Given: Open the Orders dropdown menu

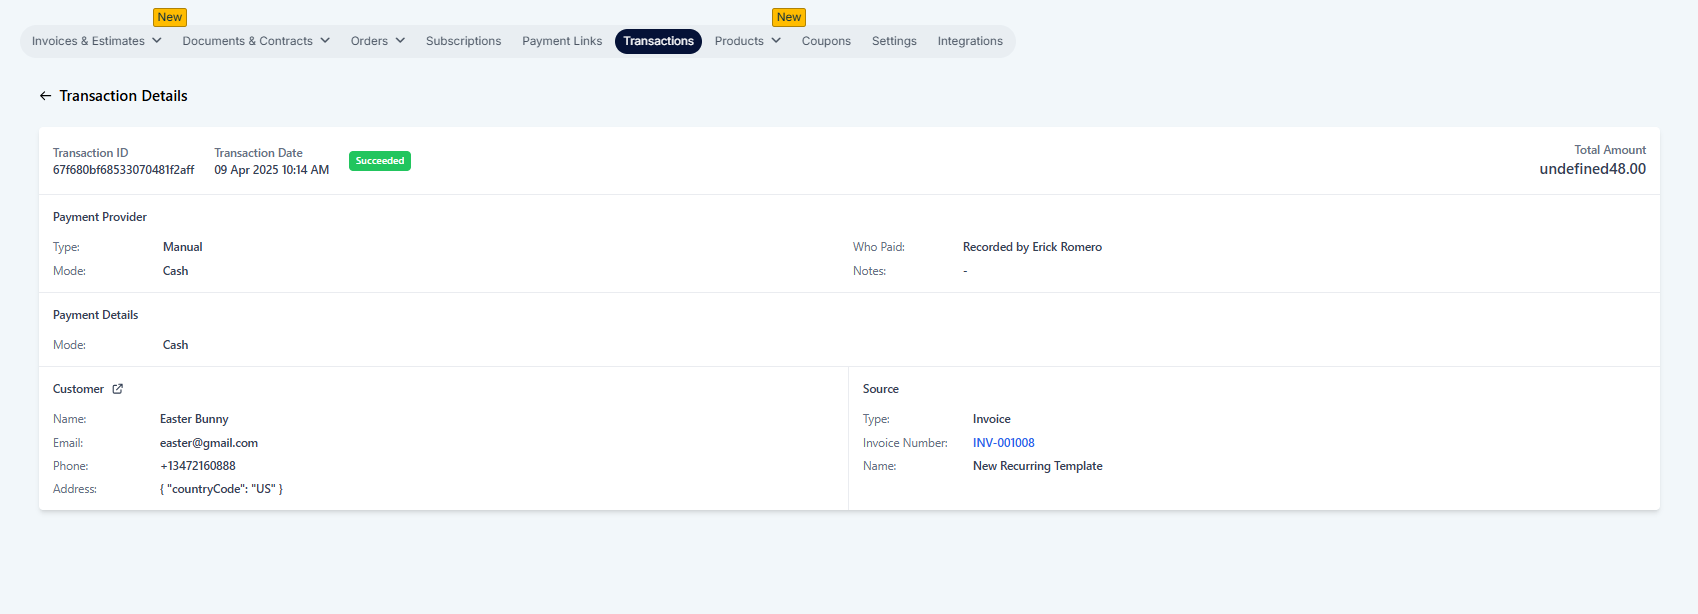Looking at the screenshot, I should pyautogui.click(x=378, y=41).
